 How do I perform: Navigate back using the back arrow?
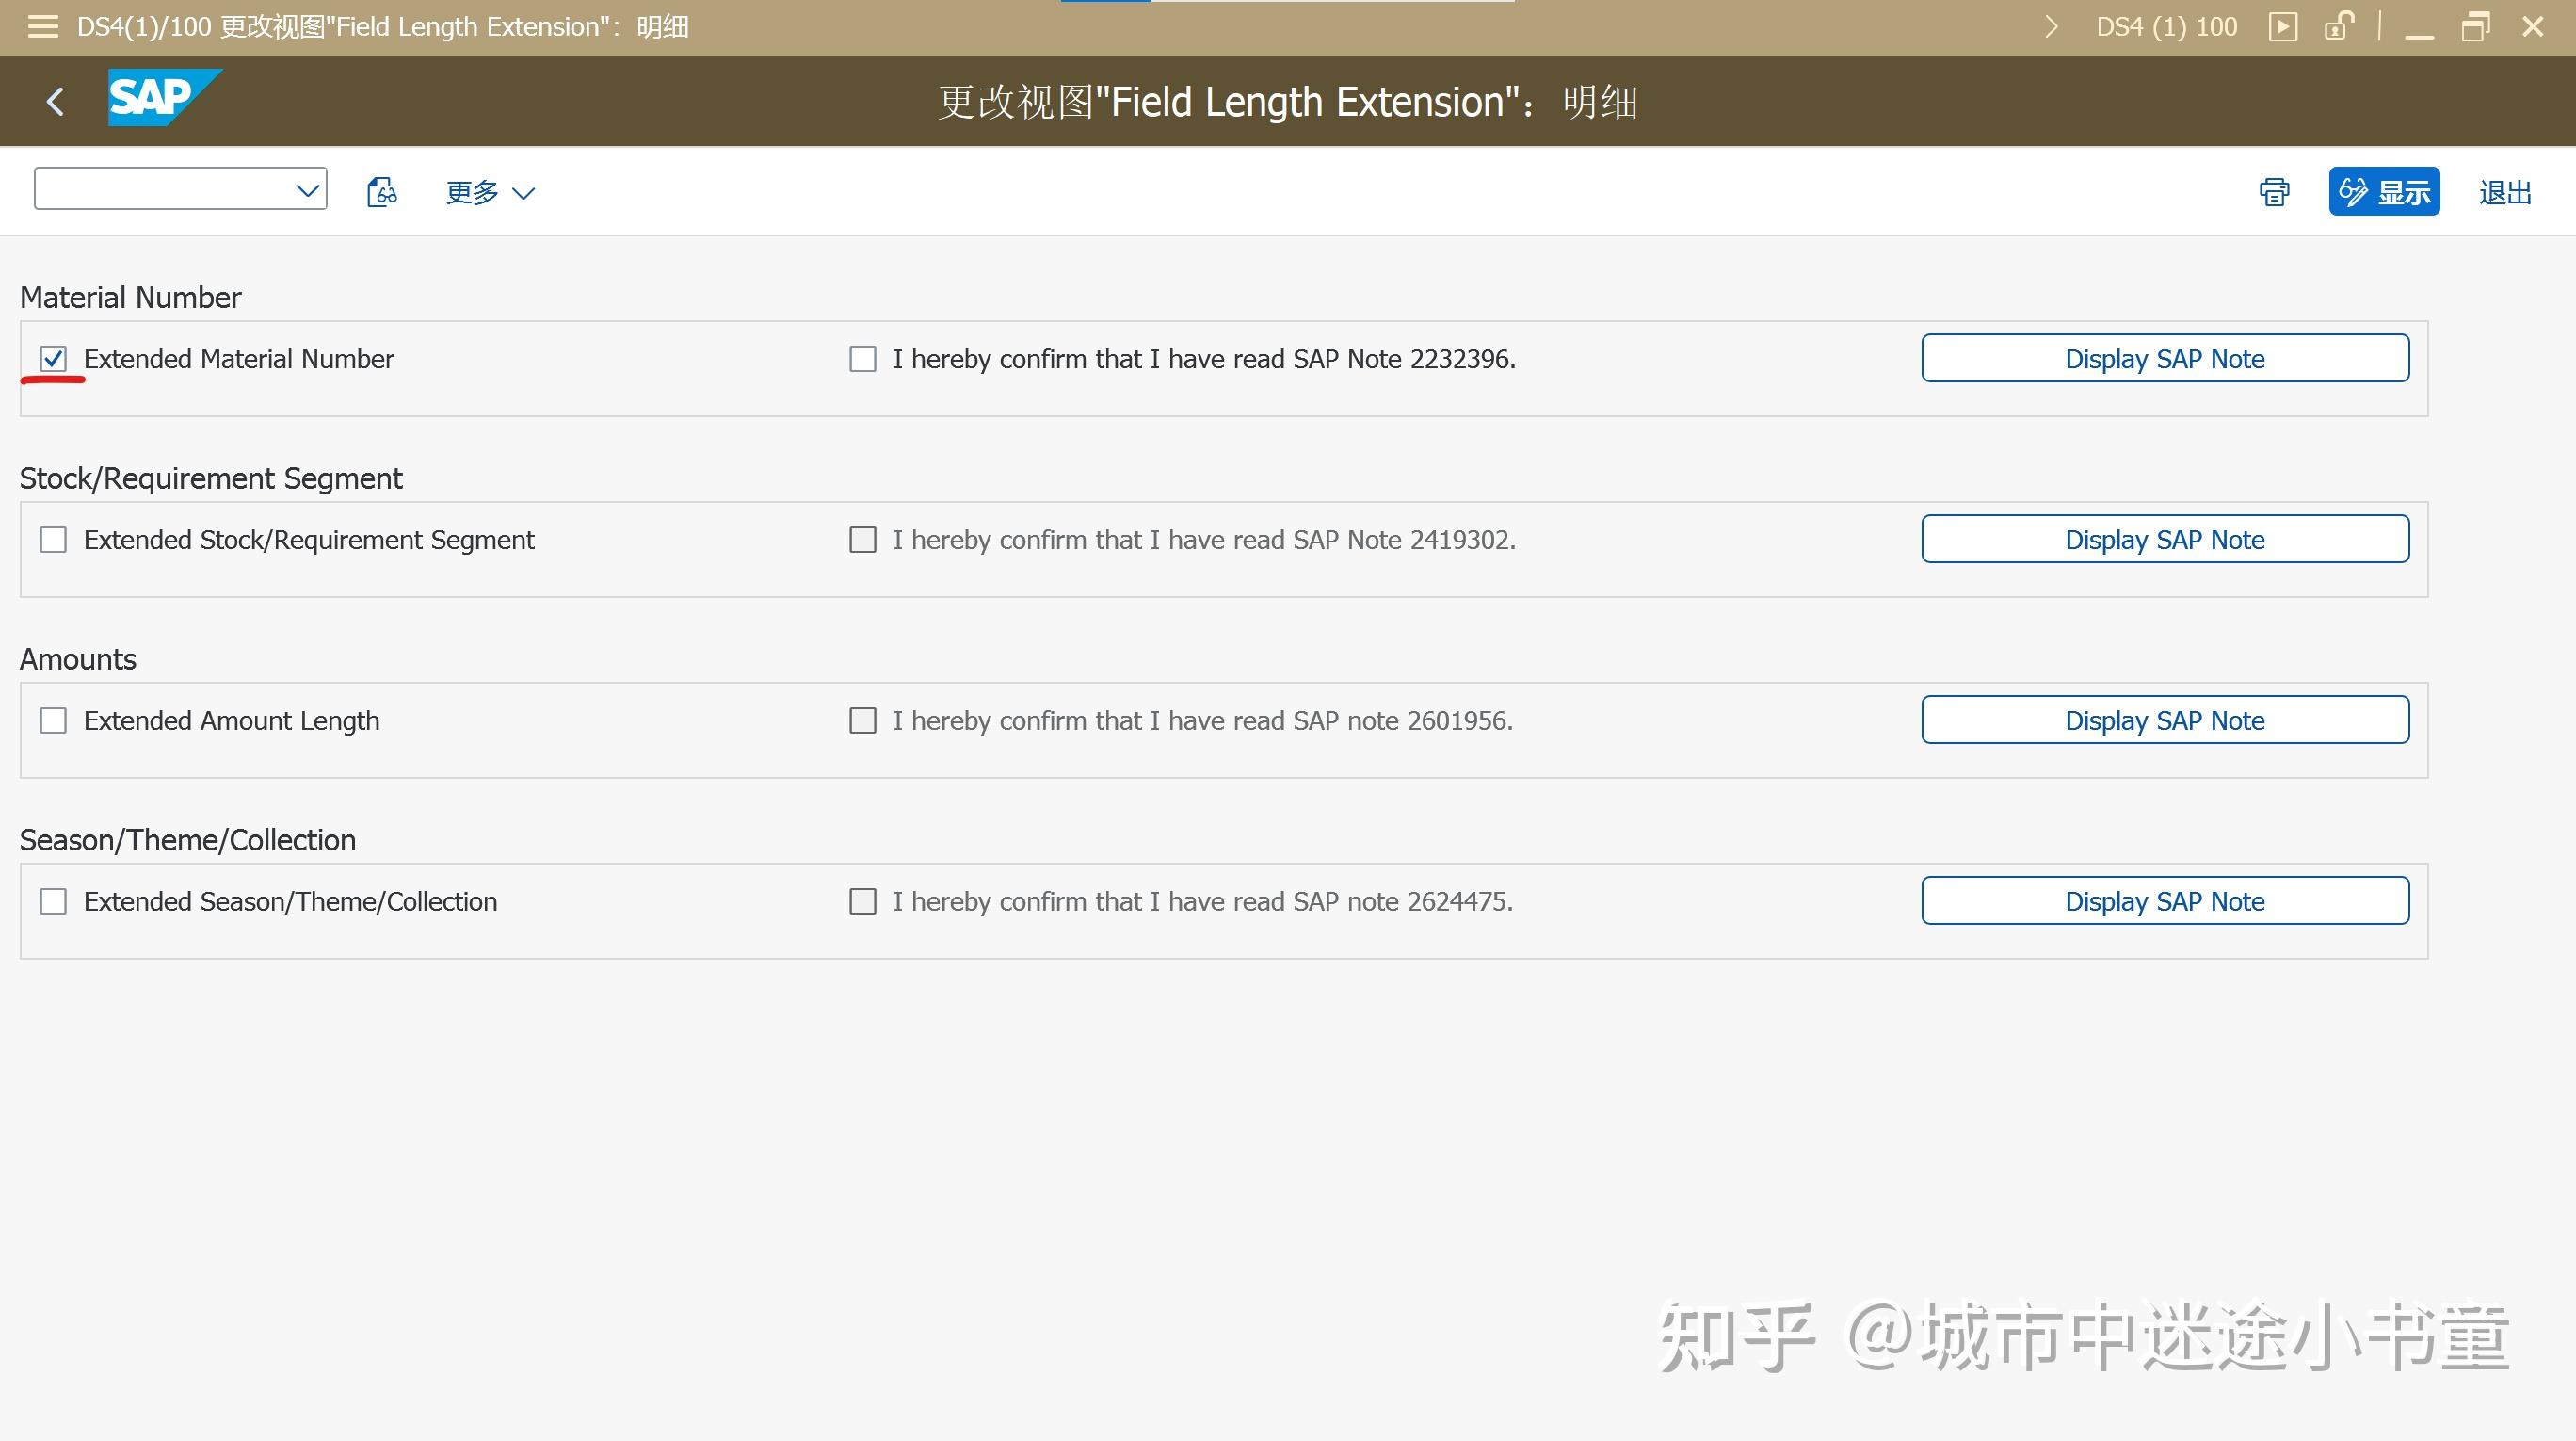55,101
